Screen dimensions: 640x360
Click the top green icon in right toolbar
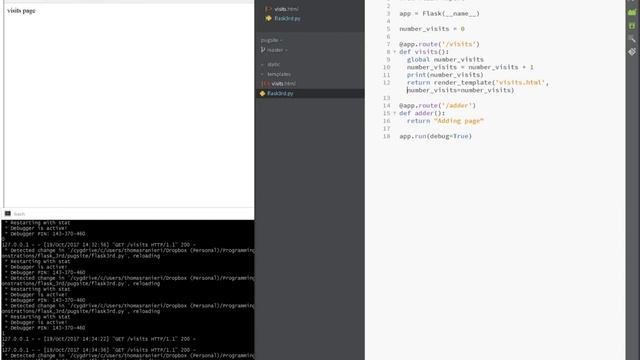(x=632, y=12)
